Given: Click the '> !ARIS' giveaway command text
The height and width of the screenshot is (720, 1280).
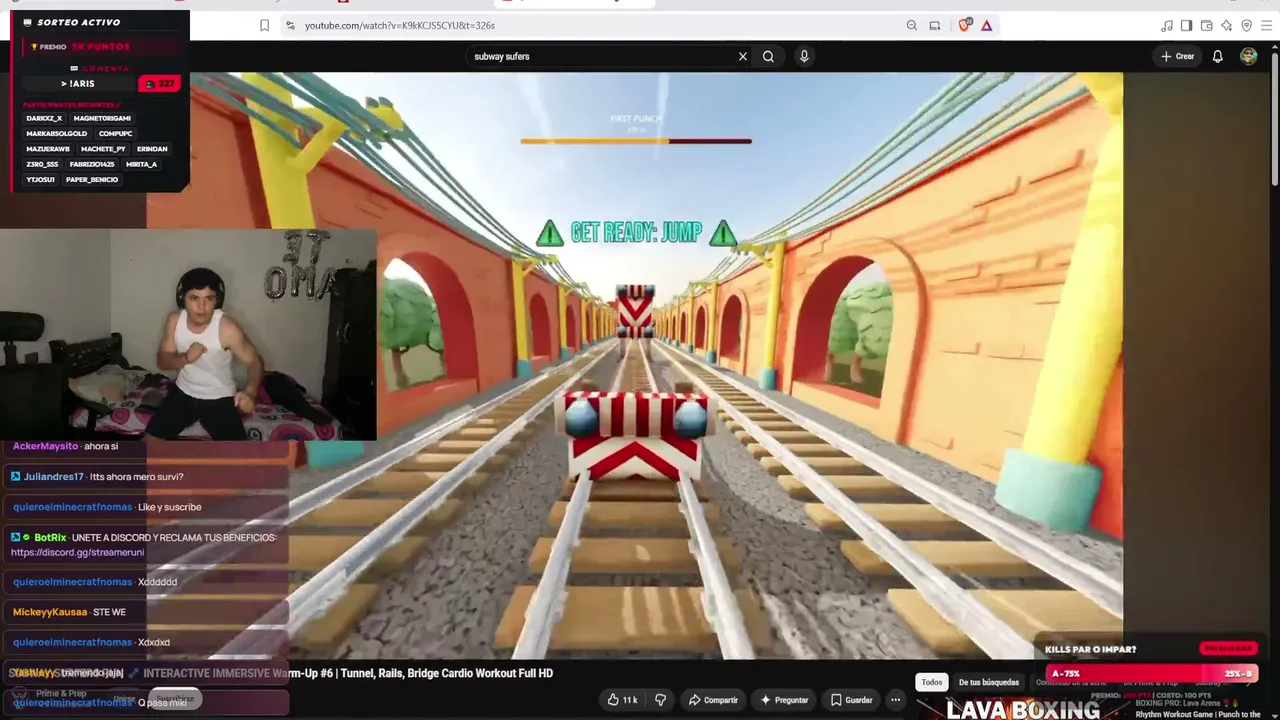Looking at the screenshot, I should click(78, 84).
